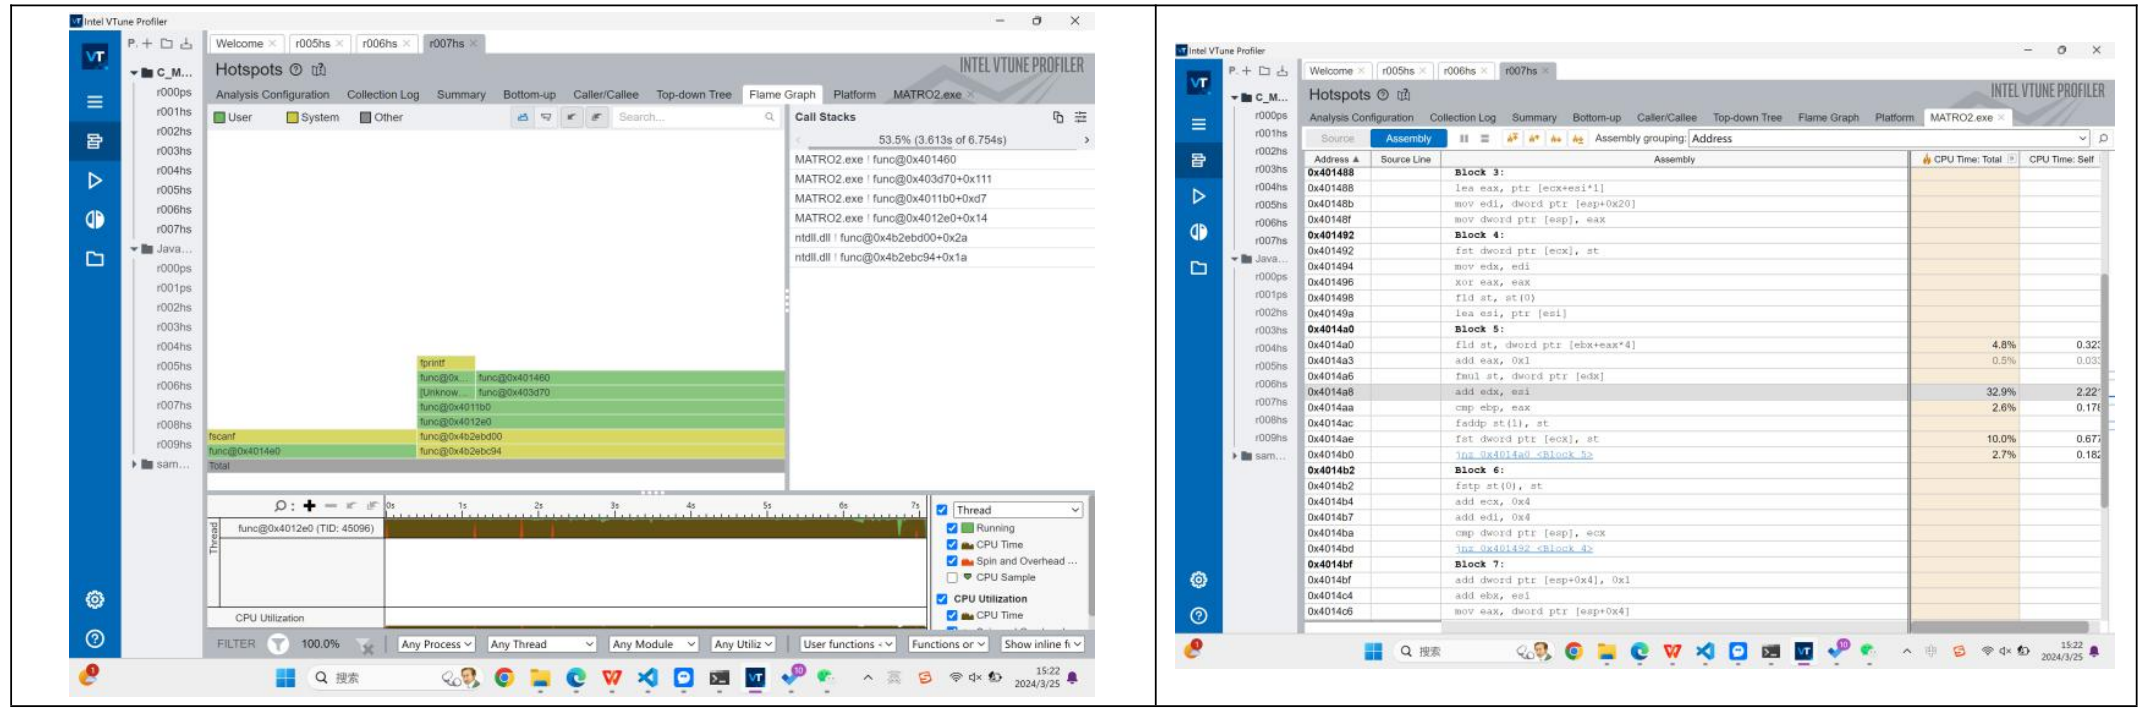Open Caller/Callee tab in left window

tap(605, 94)
